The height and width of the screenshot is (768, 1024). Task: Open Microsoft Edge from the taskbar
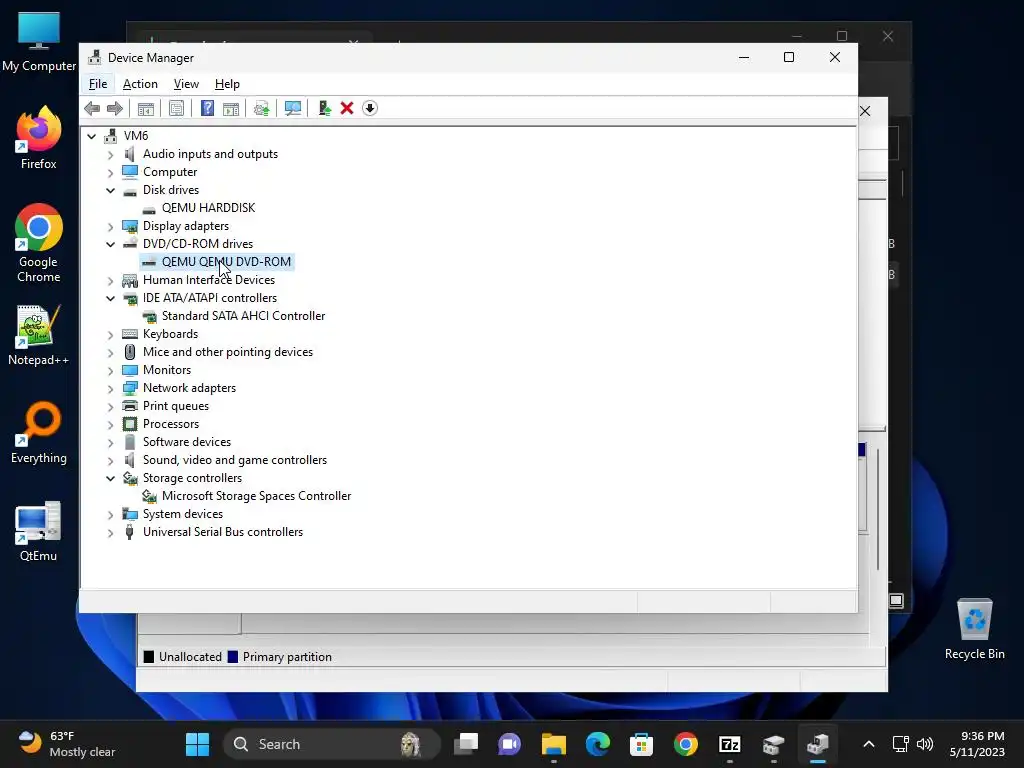(598, 744)
